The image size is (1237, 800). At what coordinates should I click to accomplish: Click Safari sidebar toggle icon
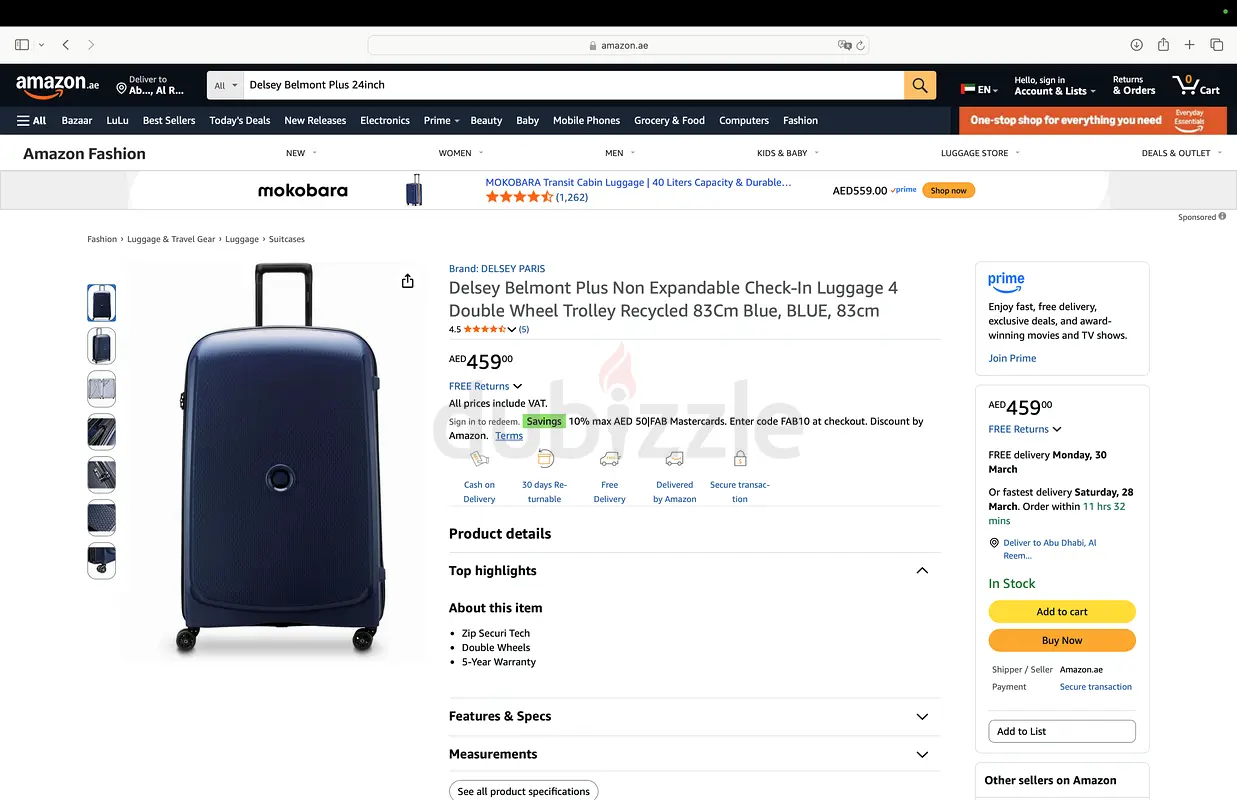(x=22, y=45)
